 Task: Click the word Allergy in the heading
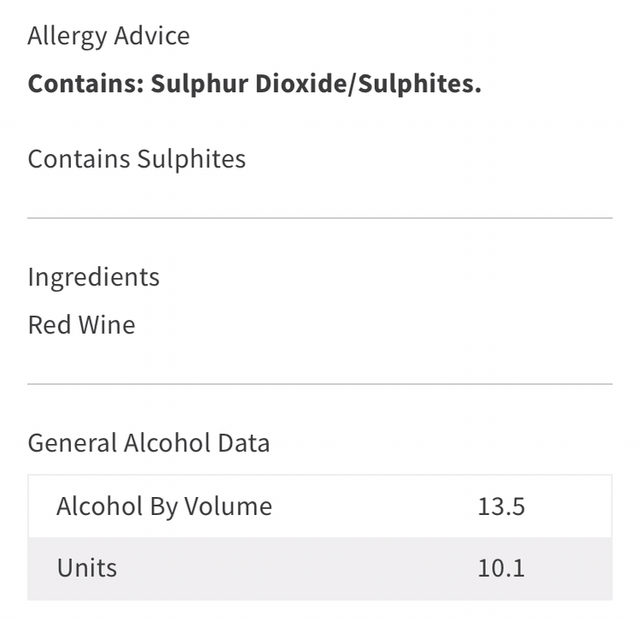pyautogui.click(x=65, y=37)
